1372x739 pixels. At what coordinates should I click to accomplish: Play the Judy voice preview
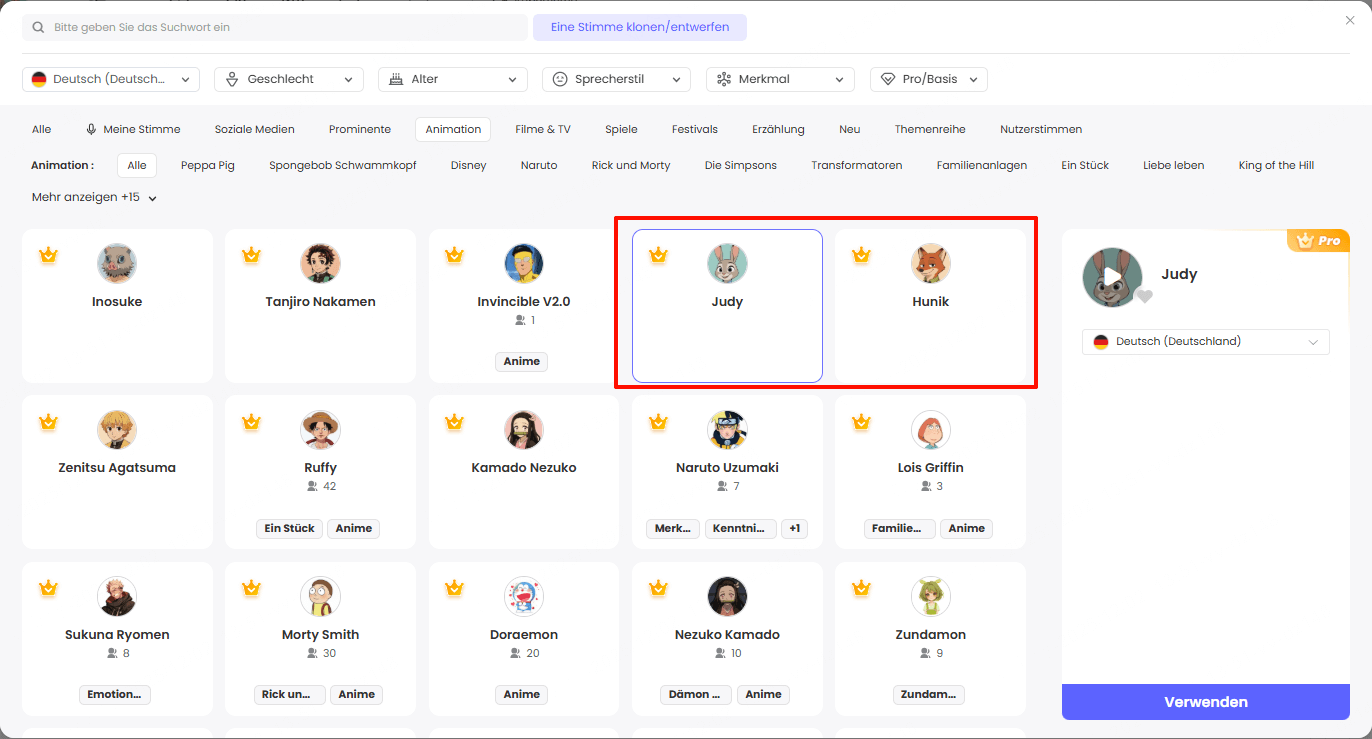[x=1112, y=277]
